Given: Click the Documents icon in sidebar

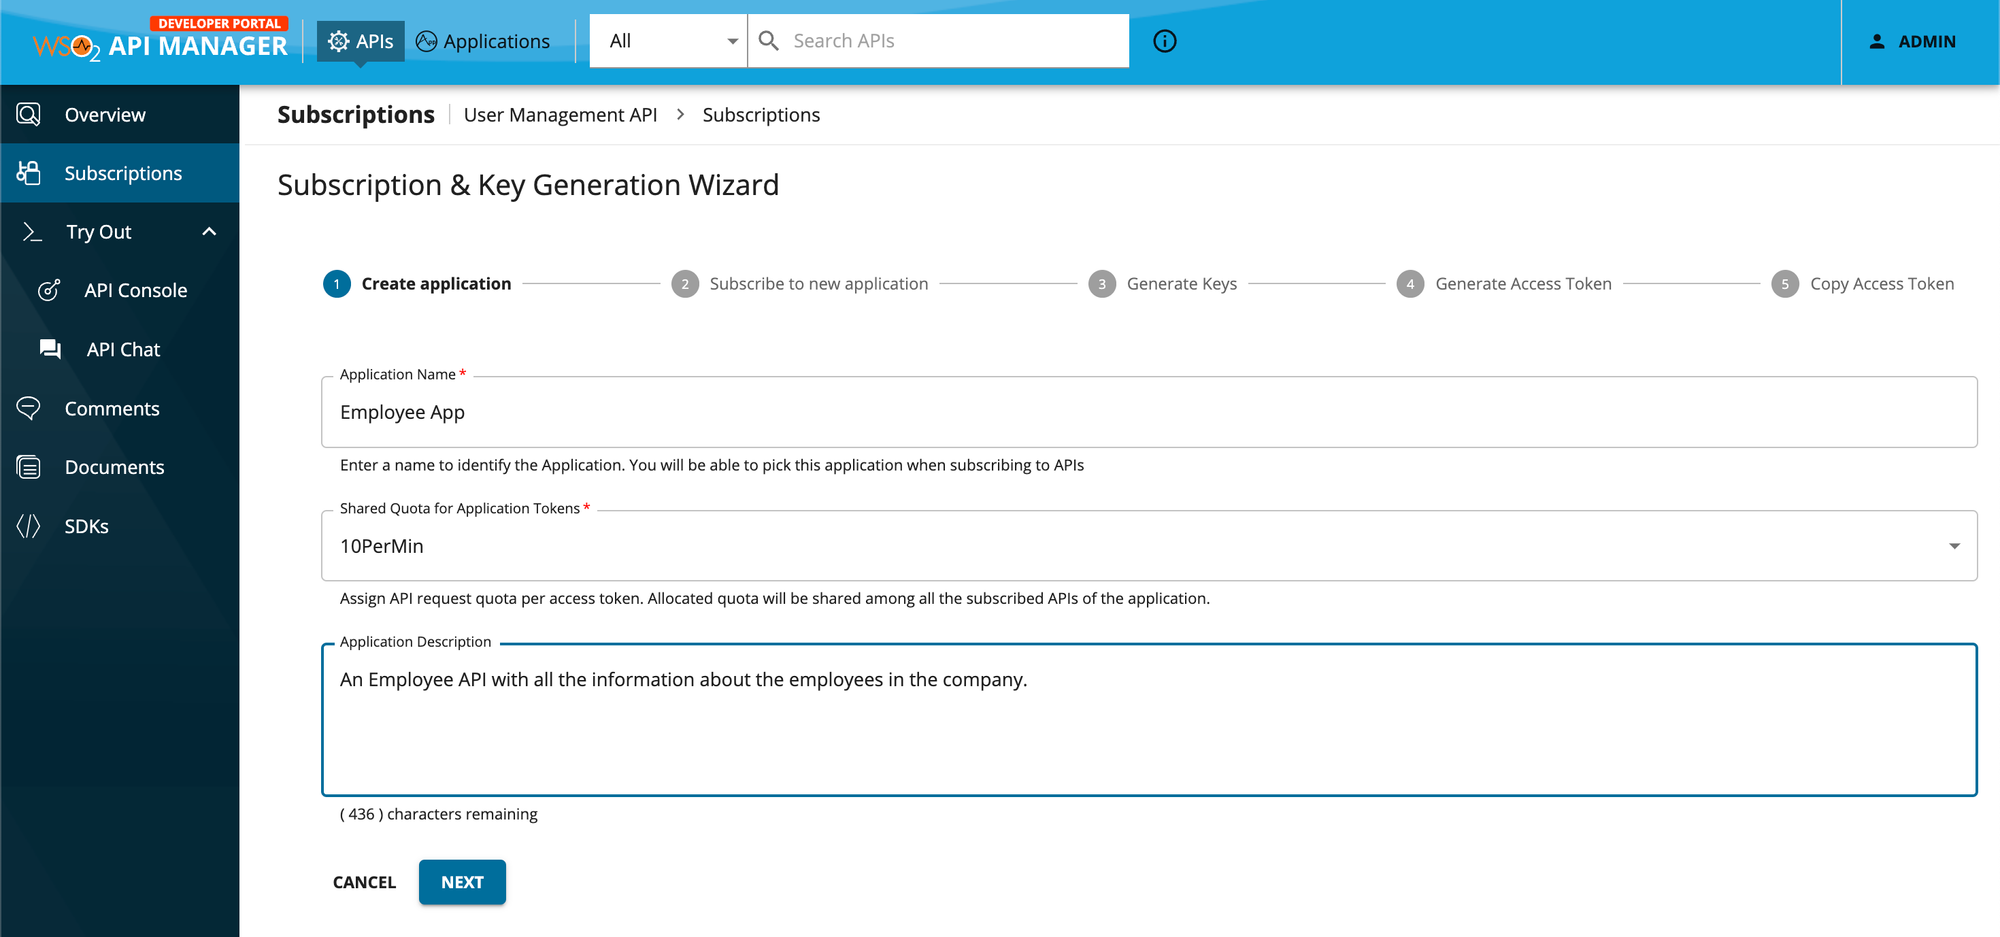Looking at the screenshot, I should [x=29, y=467].
